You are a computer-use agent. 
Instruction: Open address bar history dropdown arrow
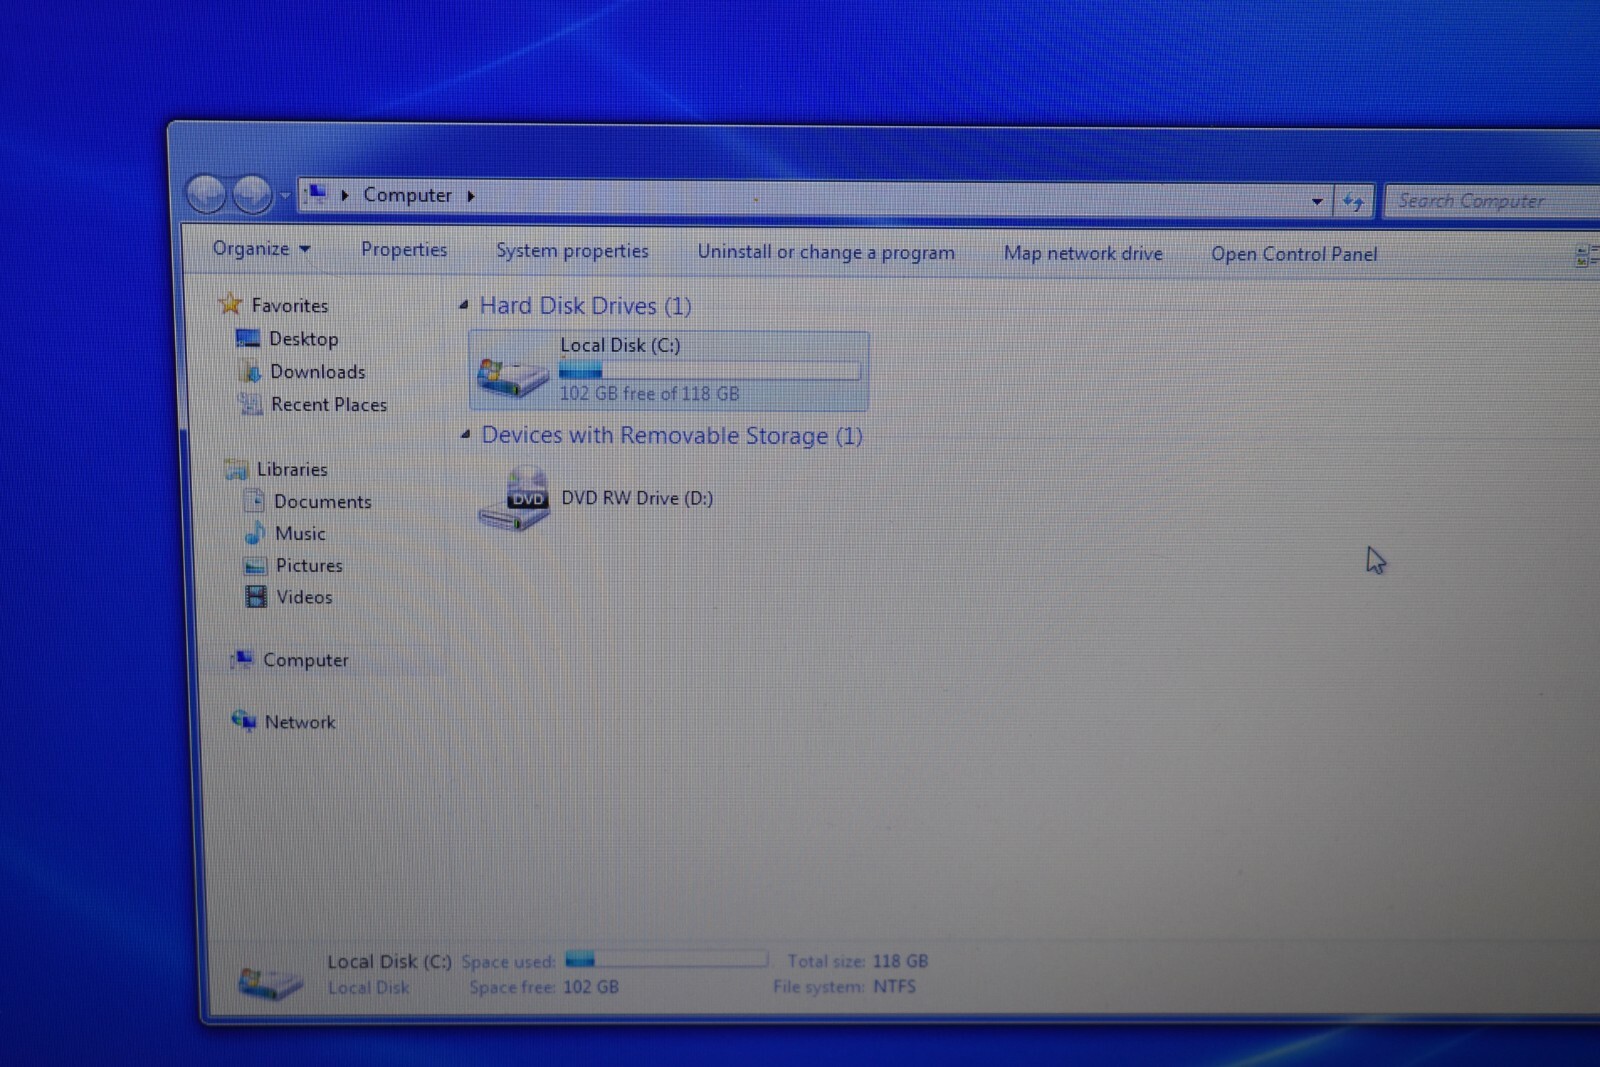pos(1317,201)
